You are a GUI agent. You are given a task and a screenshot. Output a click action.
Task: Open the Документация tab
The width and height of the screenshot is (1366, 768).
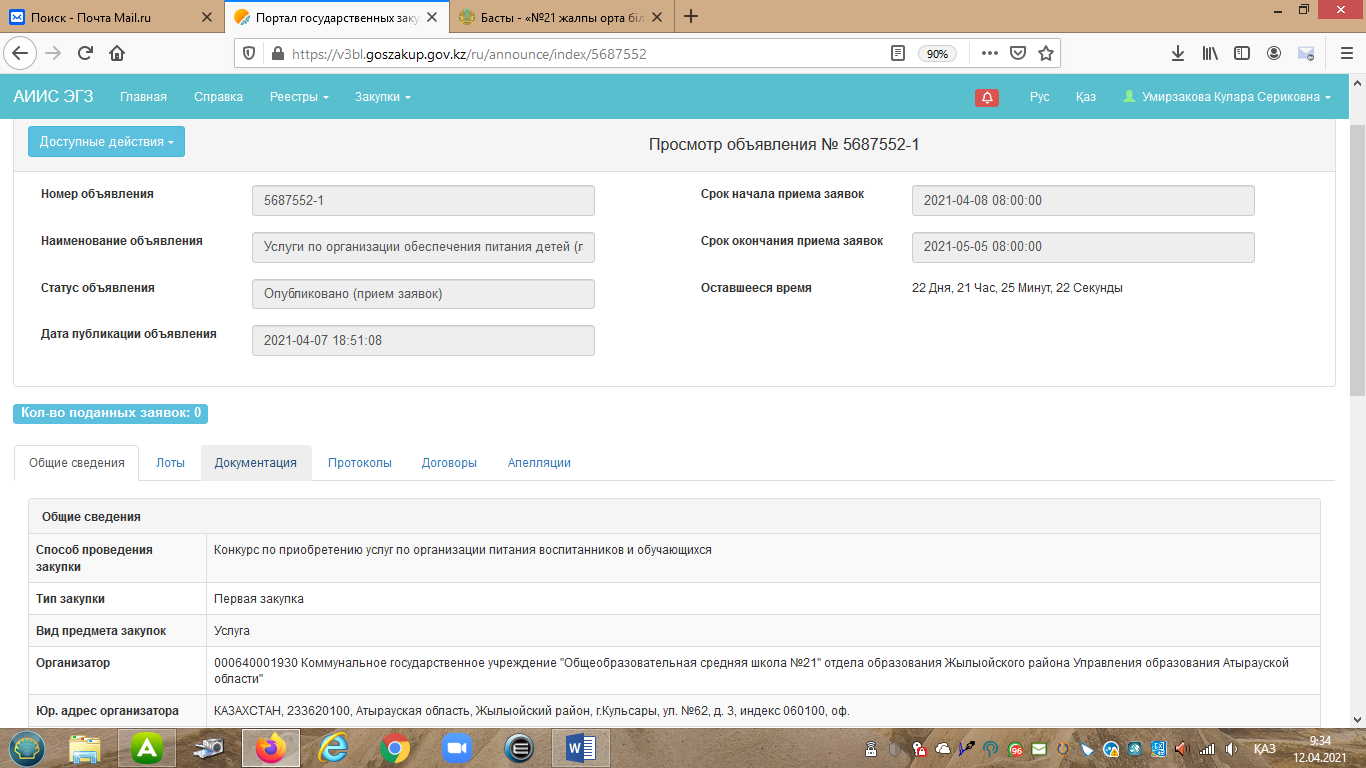256,463
